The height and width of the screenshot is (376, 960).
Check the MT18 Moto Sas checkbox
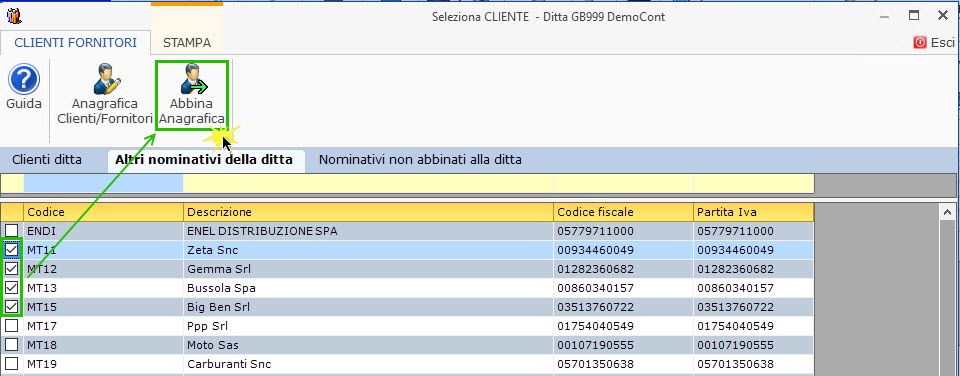coord(12,345)
